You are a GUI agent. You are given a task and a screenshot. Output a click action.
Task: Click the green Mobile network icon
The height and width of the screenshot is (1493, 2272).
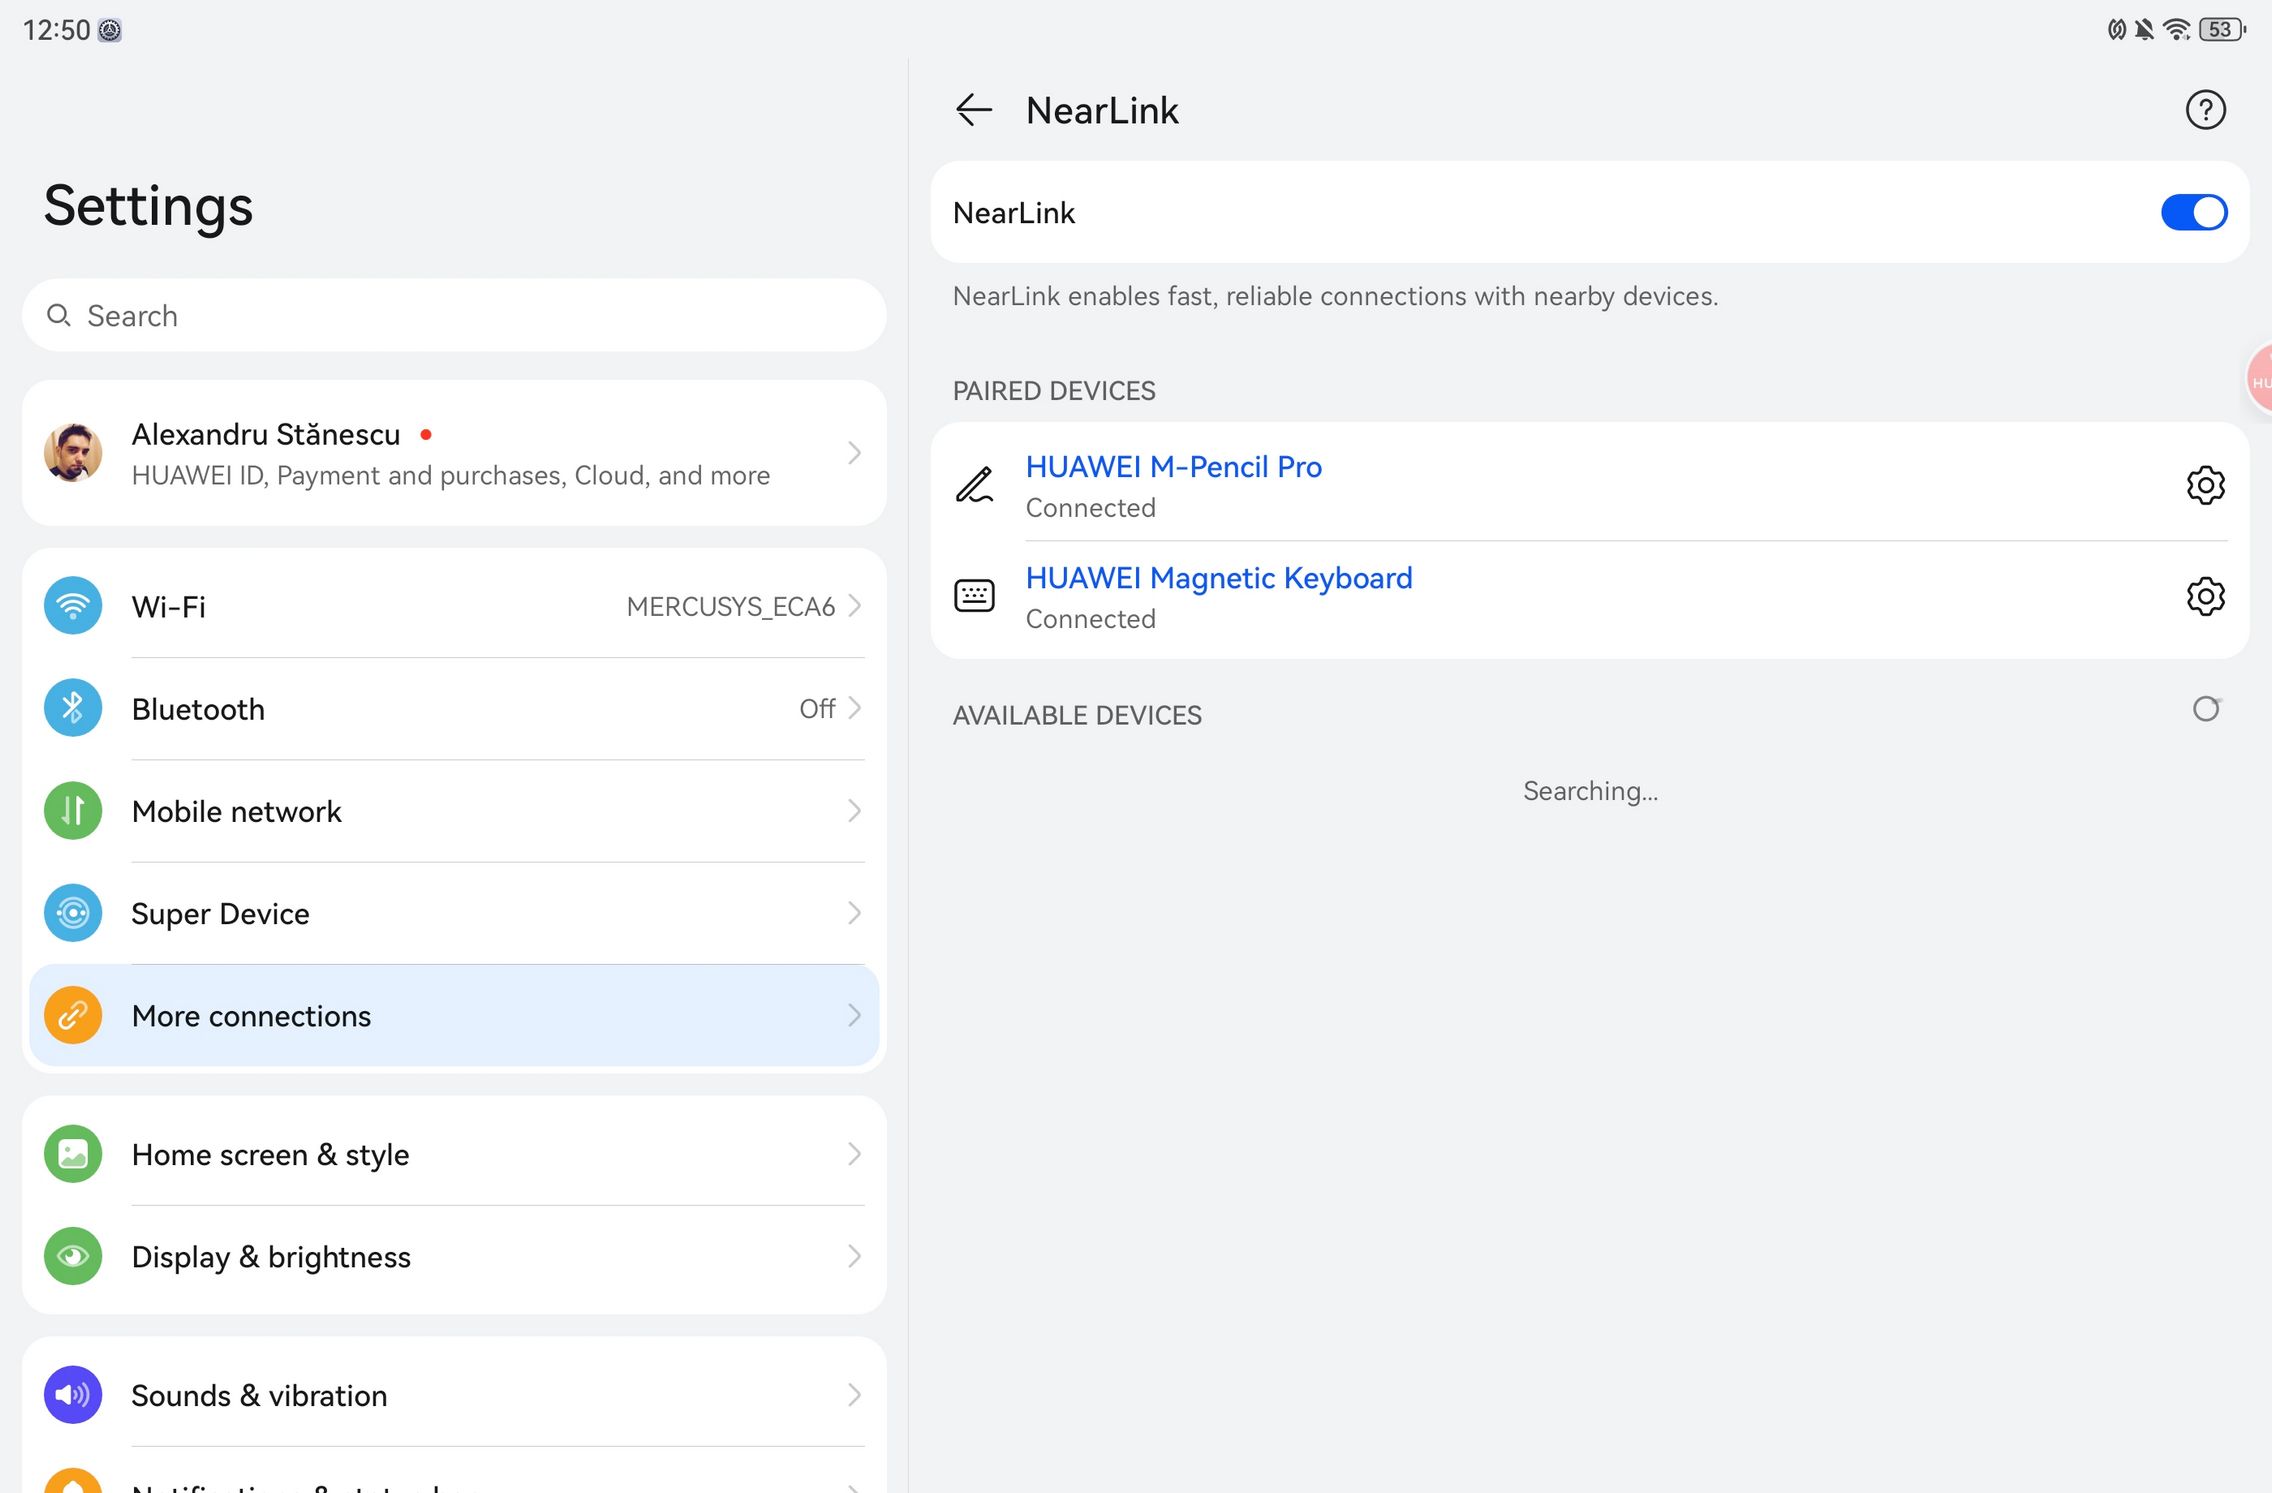pos(73,811)
